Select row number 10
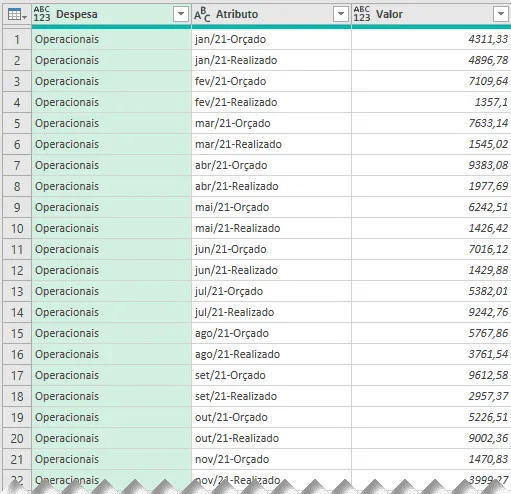This screenshot has height=494, width=511. (x=17, y=228)
